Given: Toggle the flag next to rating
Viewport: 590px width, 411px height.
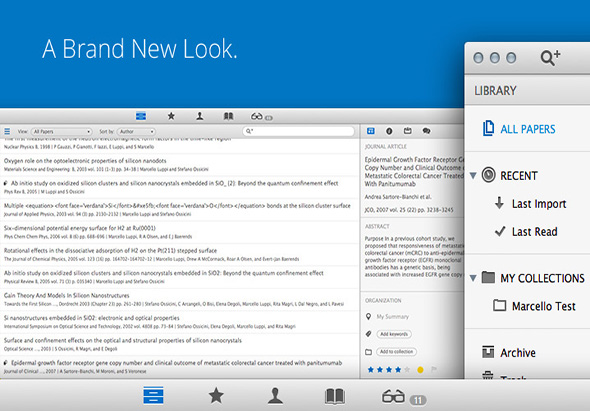Looking at the screenshot, I should (434, 370).
